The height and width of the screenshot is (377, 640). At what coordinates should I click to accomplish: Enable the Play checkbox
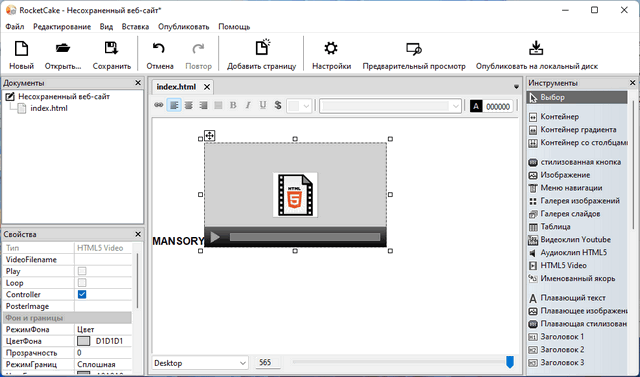(82, 271)
